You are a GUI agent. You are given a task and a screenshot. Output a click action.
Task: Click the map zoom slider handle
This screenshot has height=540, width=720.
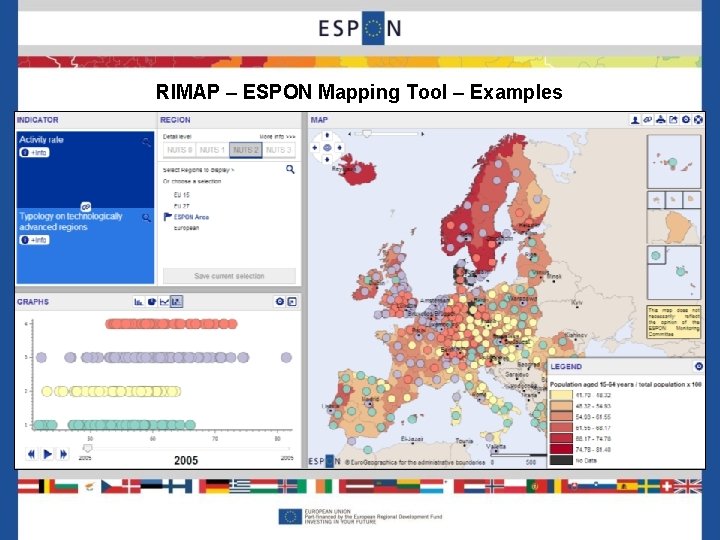pyautogui.click(x=366, y=134)
